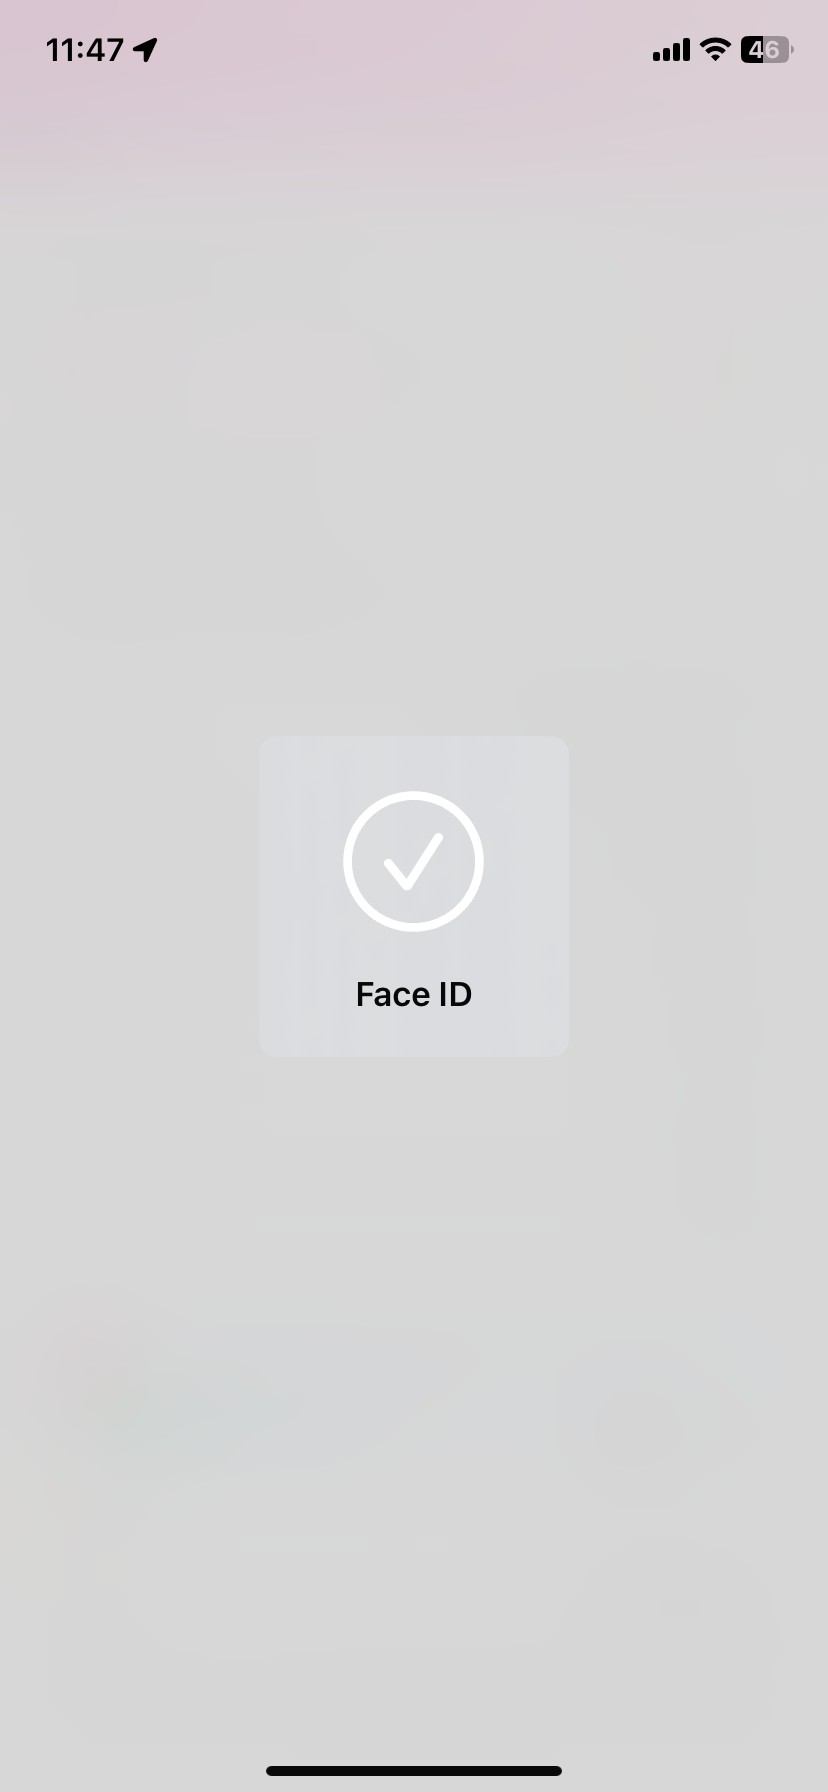Tap the battery indicator showing 46
The width and height of the screenshot is (828, 1792).
[767, 49]
